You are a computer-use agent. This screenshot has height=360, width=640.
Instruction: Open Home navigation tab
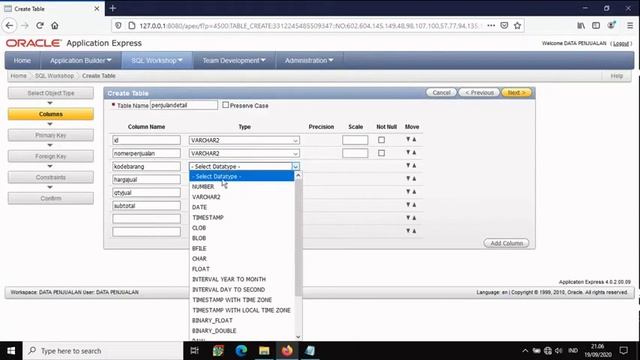tap(22, 60)
